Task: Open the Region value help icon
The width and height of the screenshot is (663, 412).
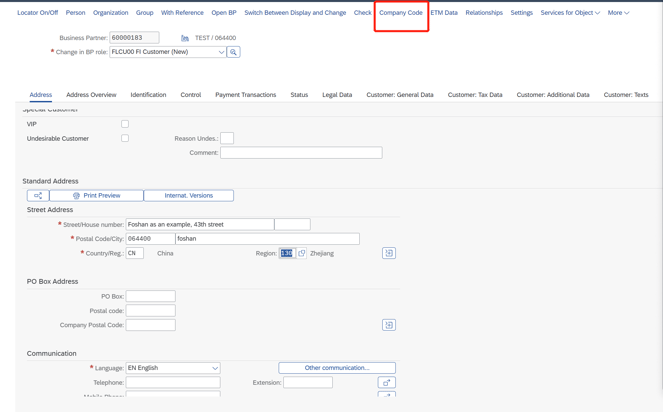Action: (302, 253)
